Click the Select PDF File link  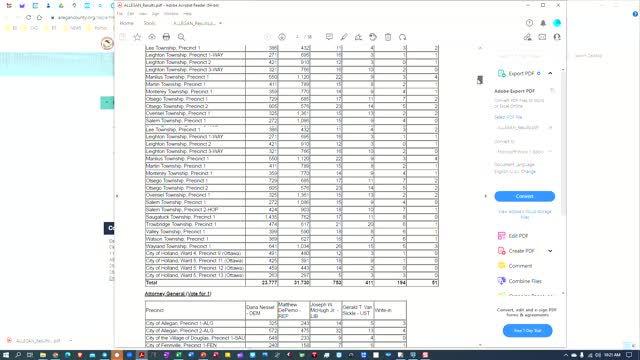tap(508, 117)
